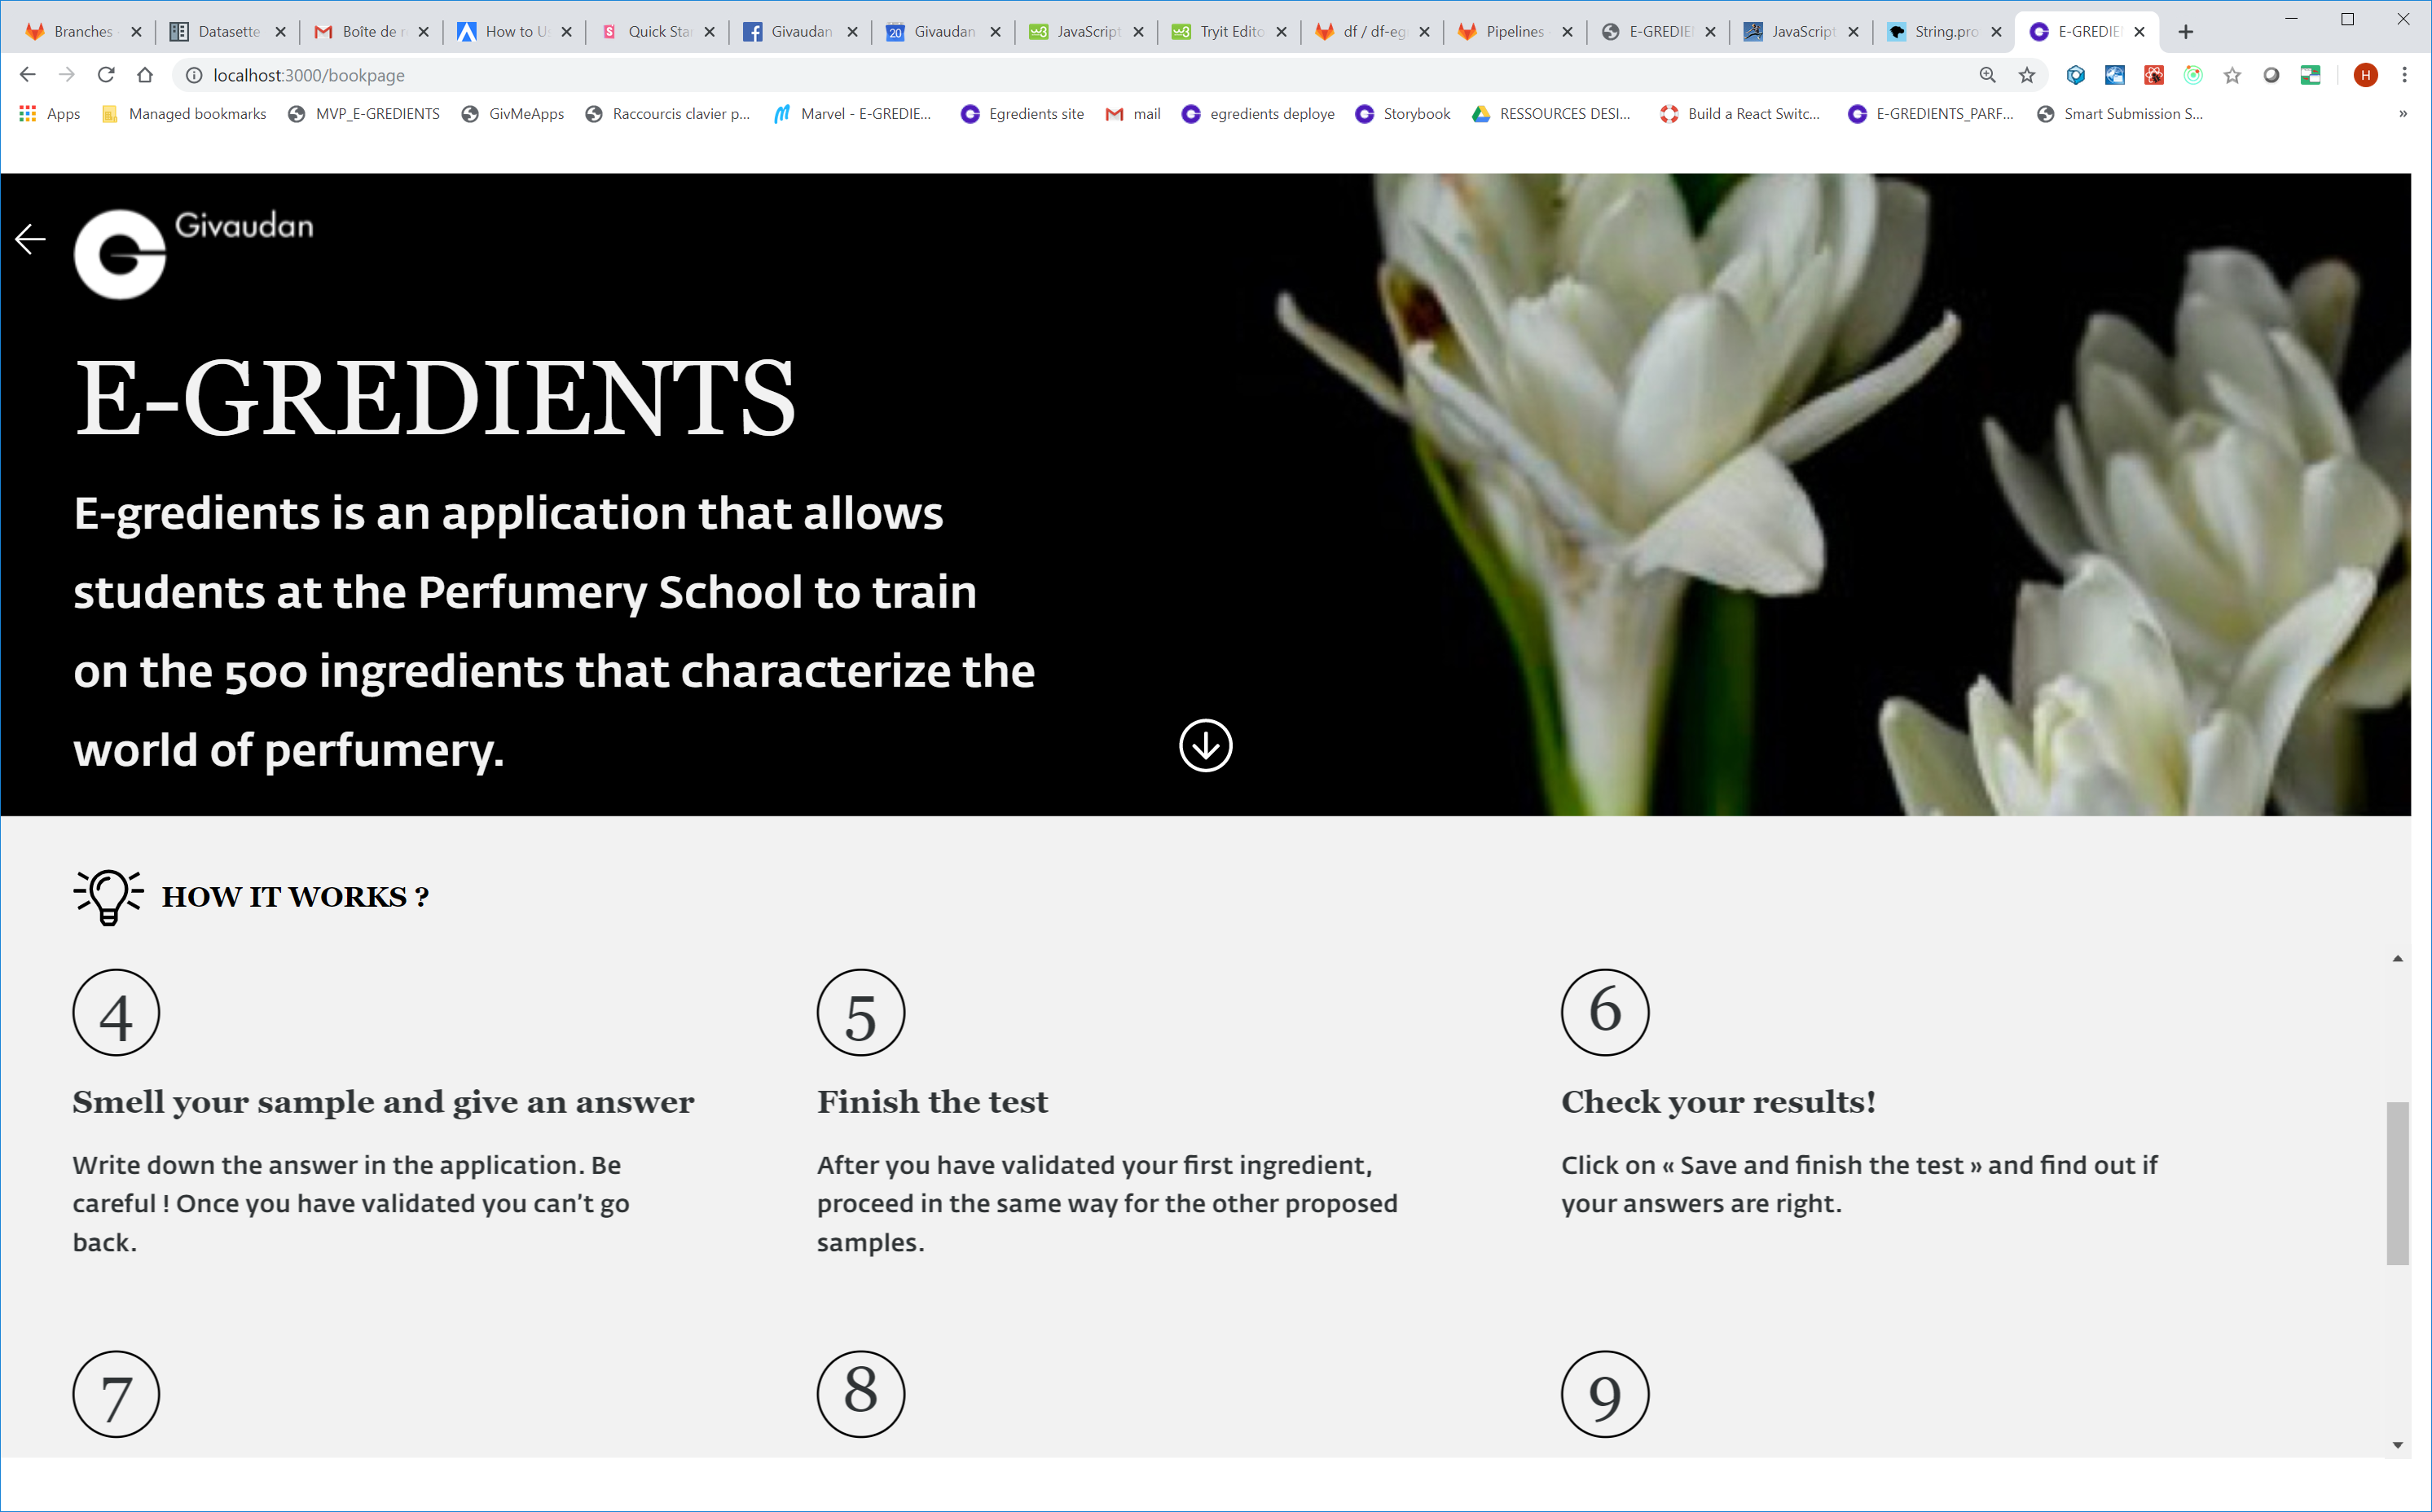Click the scrollbar up arrow in steps section

point(2398,958)
